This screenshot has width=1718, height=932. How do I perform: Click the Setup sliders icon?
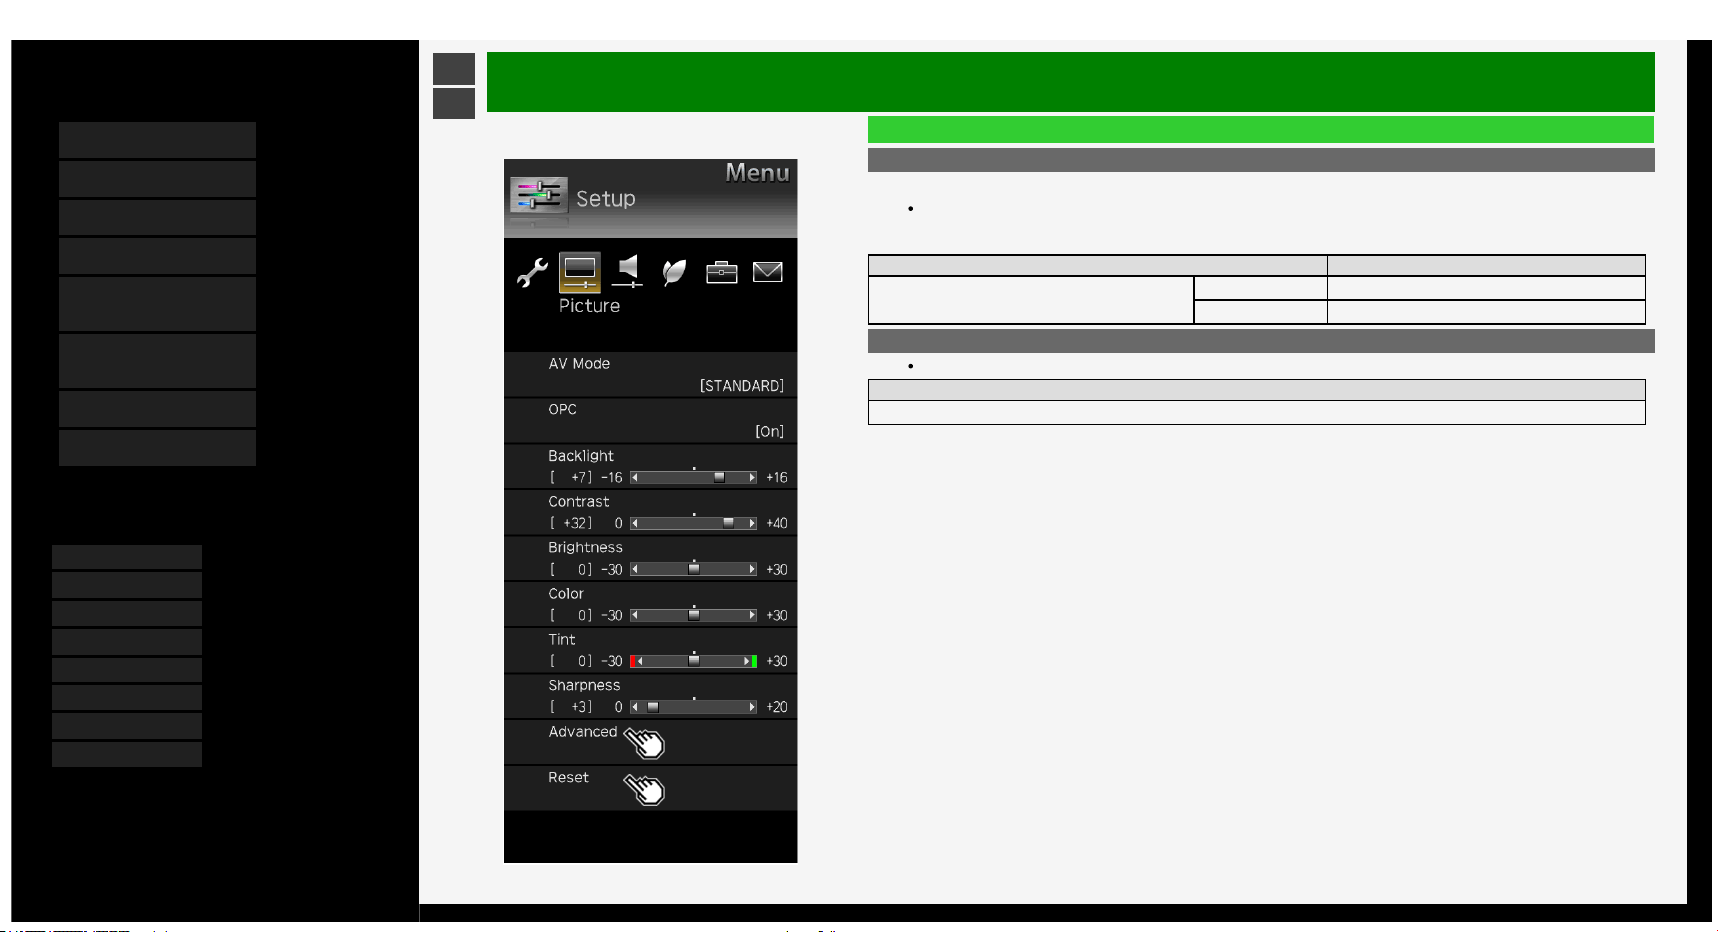click(x=539, y=195)
